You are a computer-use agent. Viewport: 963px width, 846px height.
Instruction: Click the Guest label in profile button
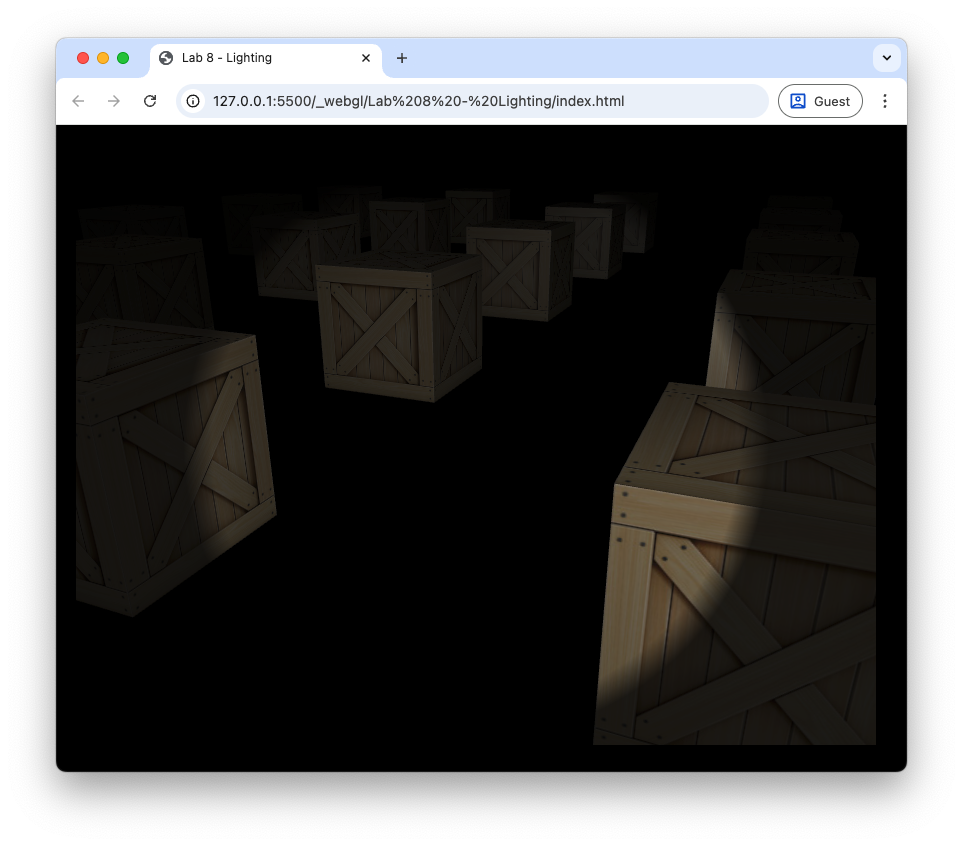point(832,101)
